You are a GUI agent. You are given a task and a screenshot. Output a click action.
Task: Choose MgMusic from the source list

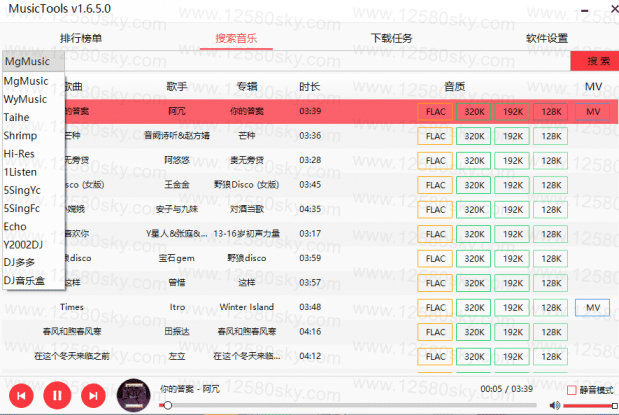(33, 81)
